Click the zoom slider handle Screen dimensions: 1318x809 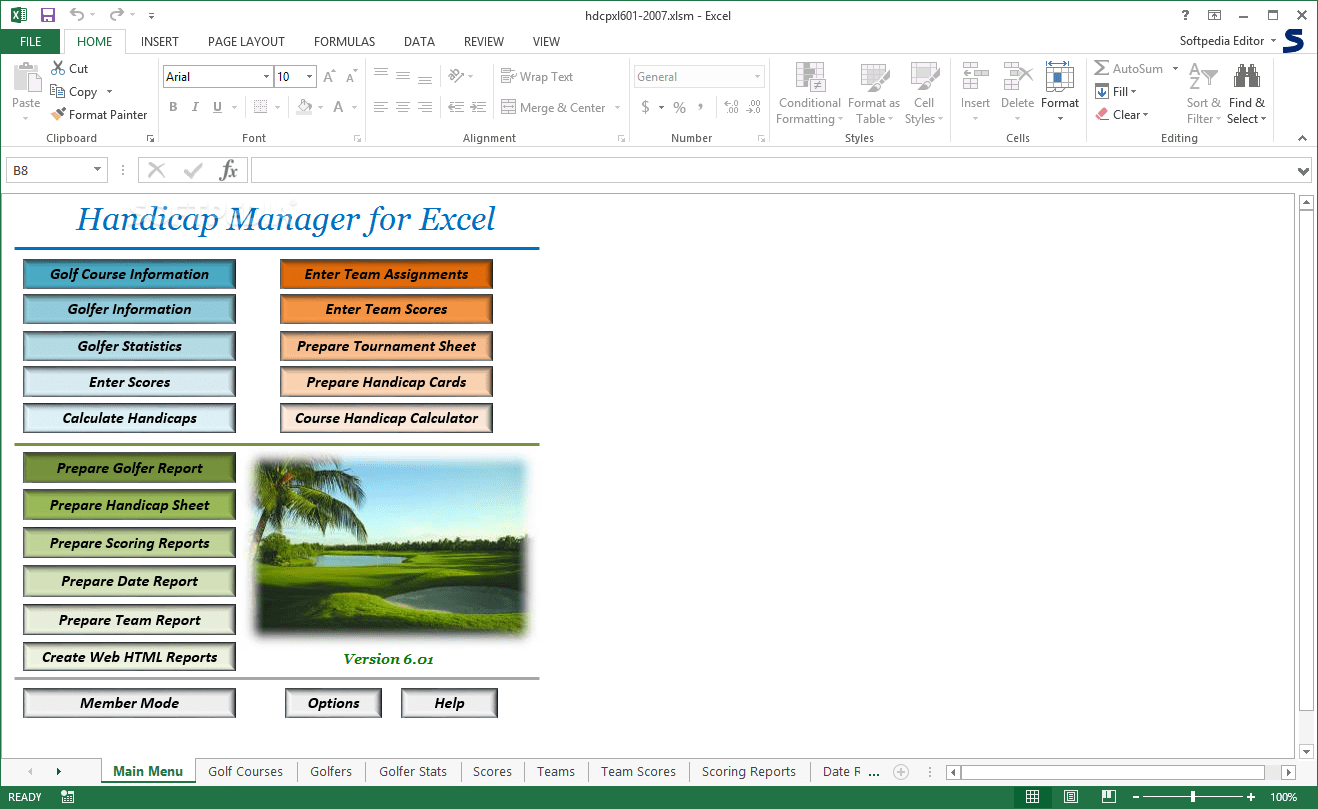tap(1193, 797)
